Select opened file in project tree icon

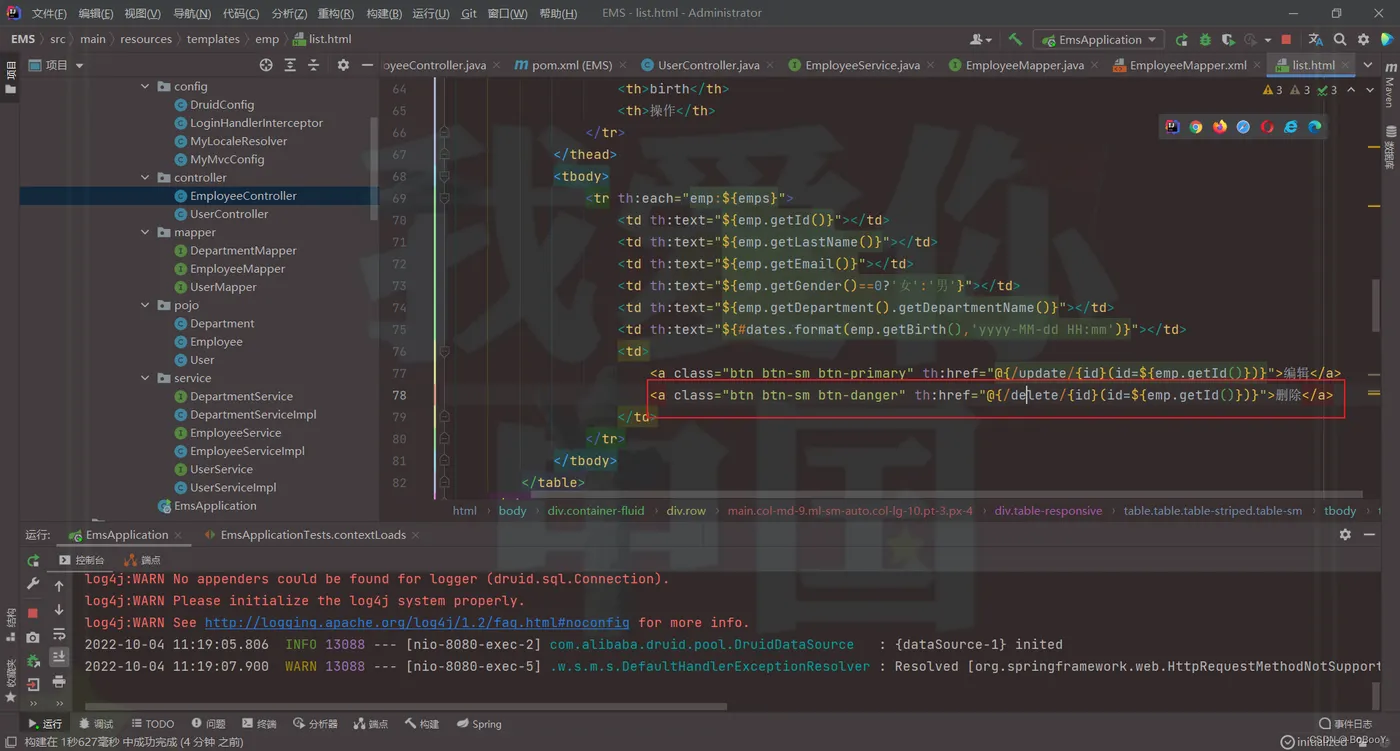(x=266, y=65)
